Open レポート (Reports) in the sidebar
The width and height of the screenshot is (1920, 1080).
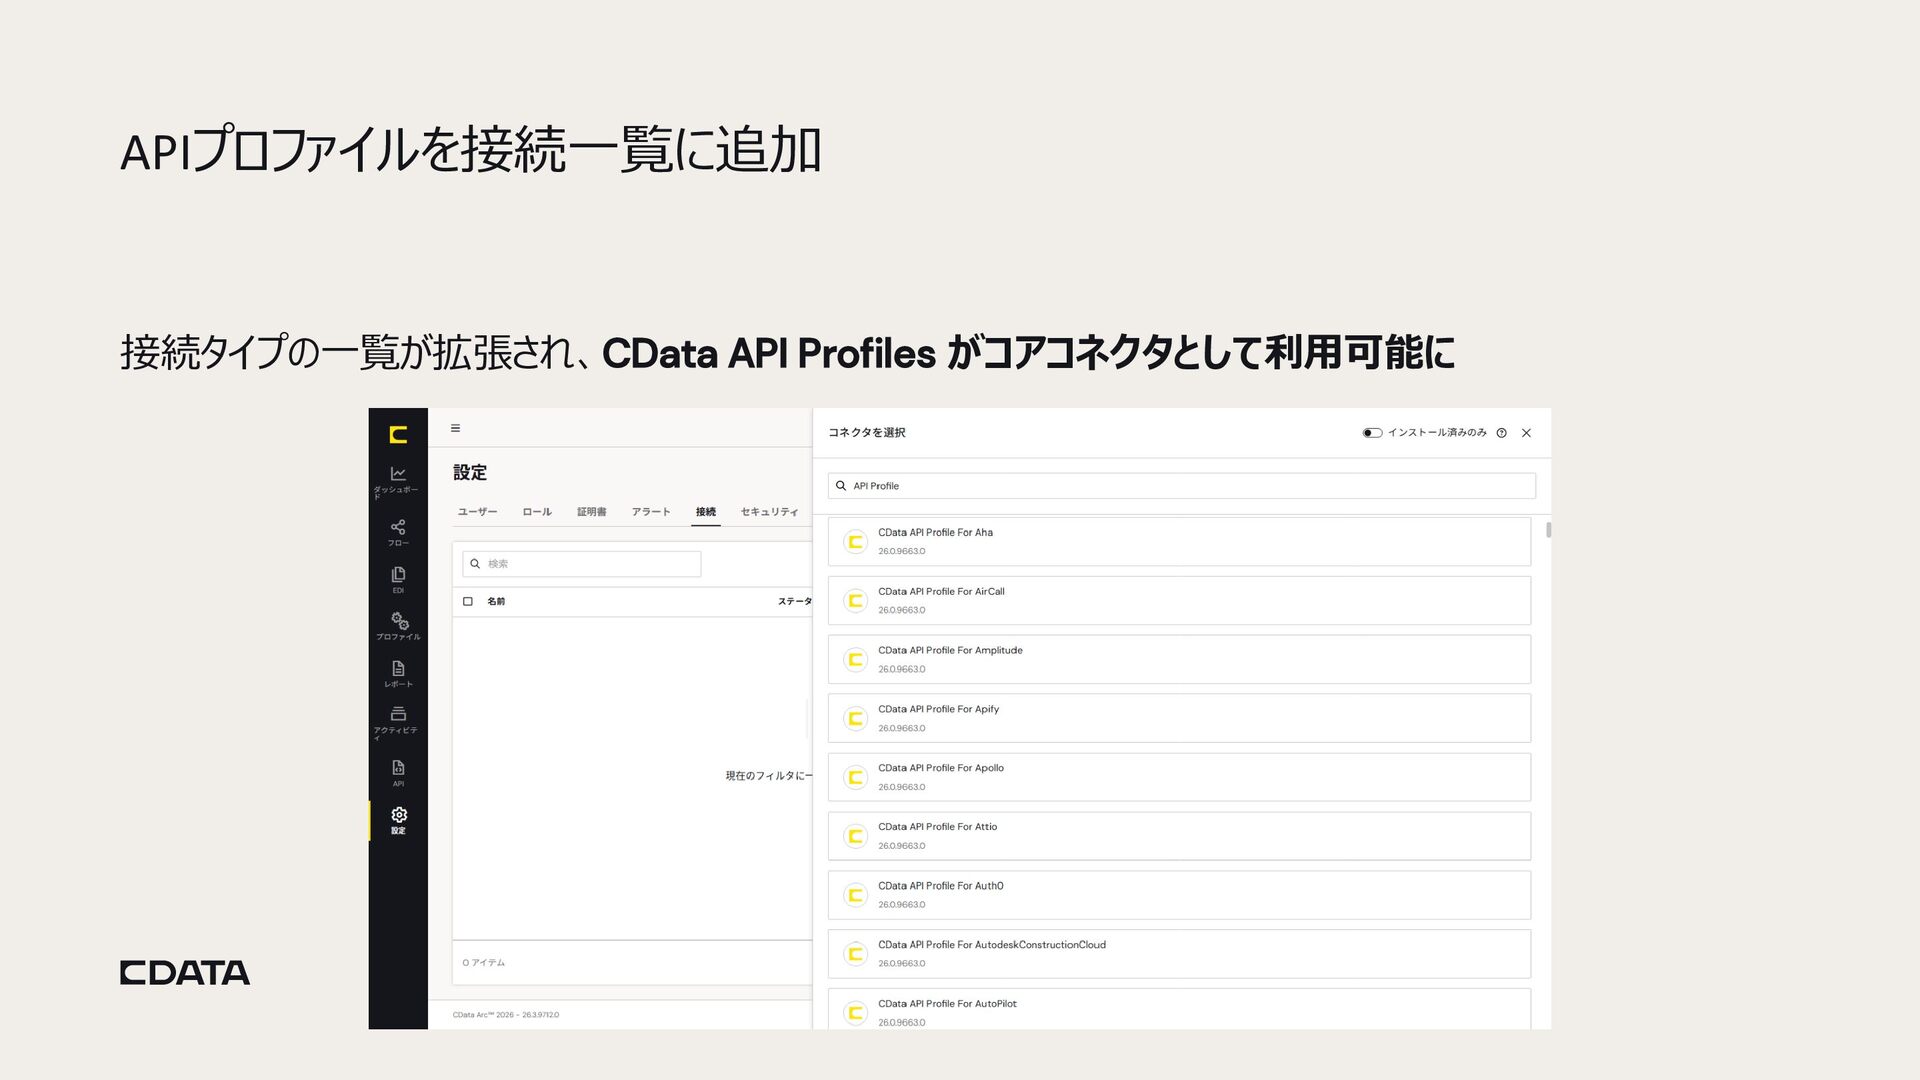(398, 674)
